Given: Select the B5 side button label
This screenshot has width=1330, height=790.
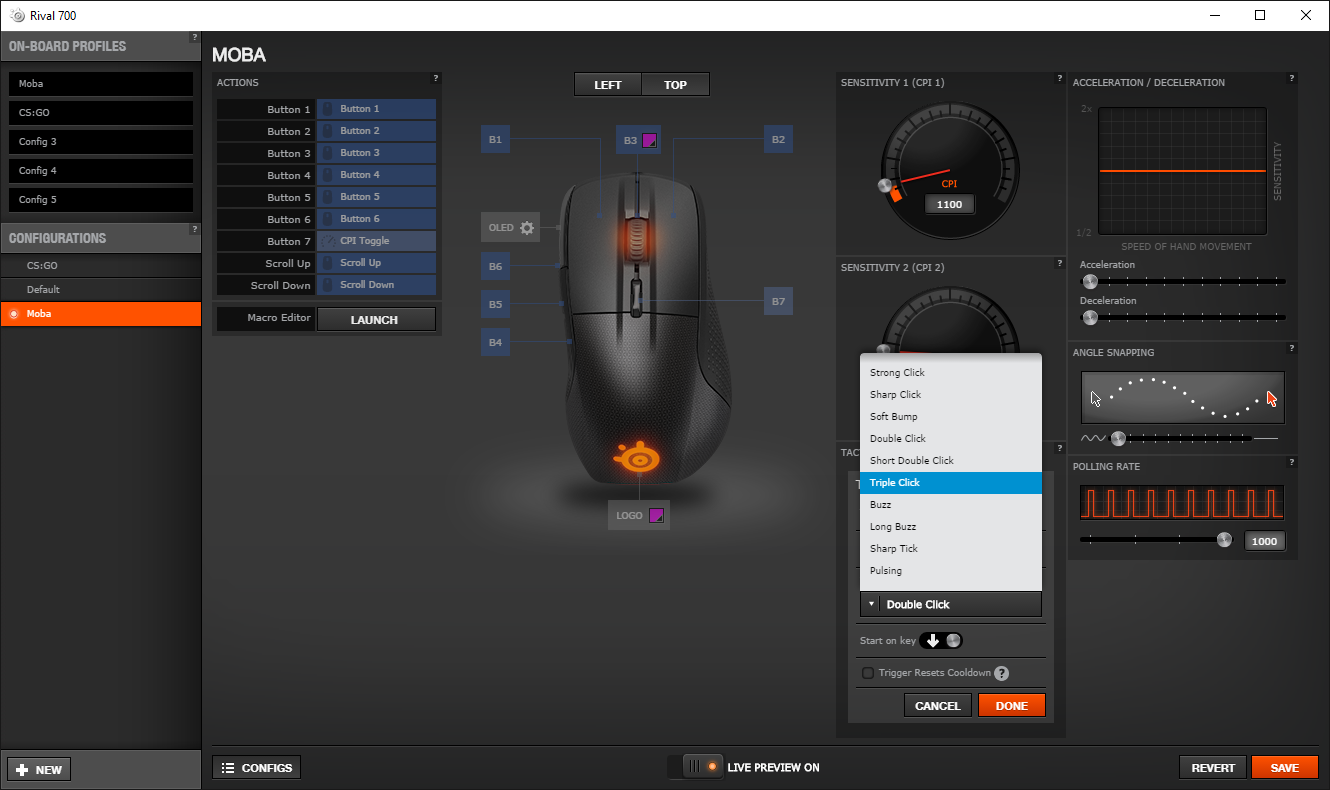Looking at the screenshot, I should 495,304.
